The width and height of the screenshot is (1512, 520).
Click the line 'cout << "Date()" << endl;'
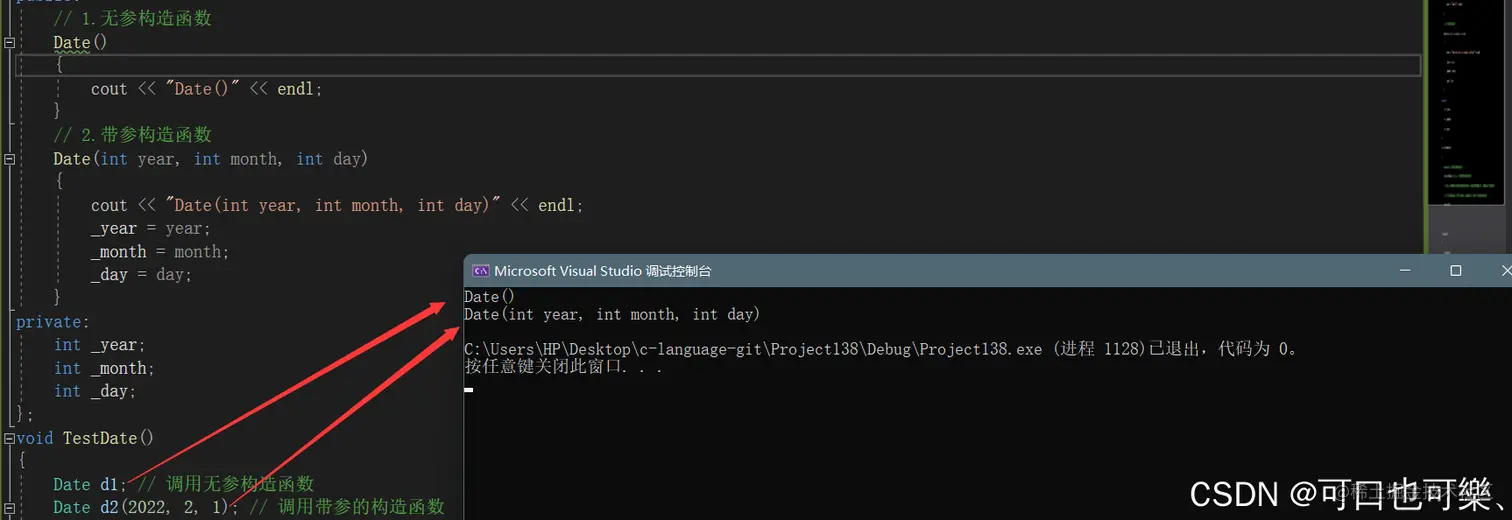207,89
